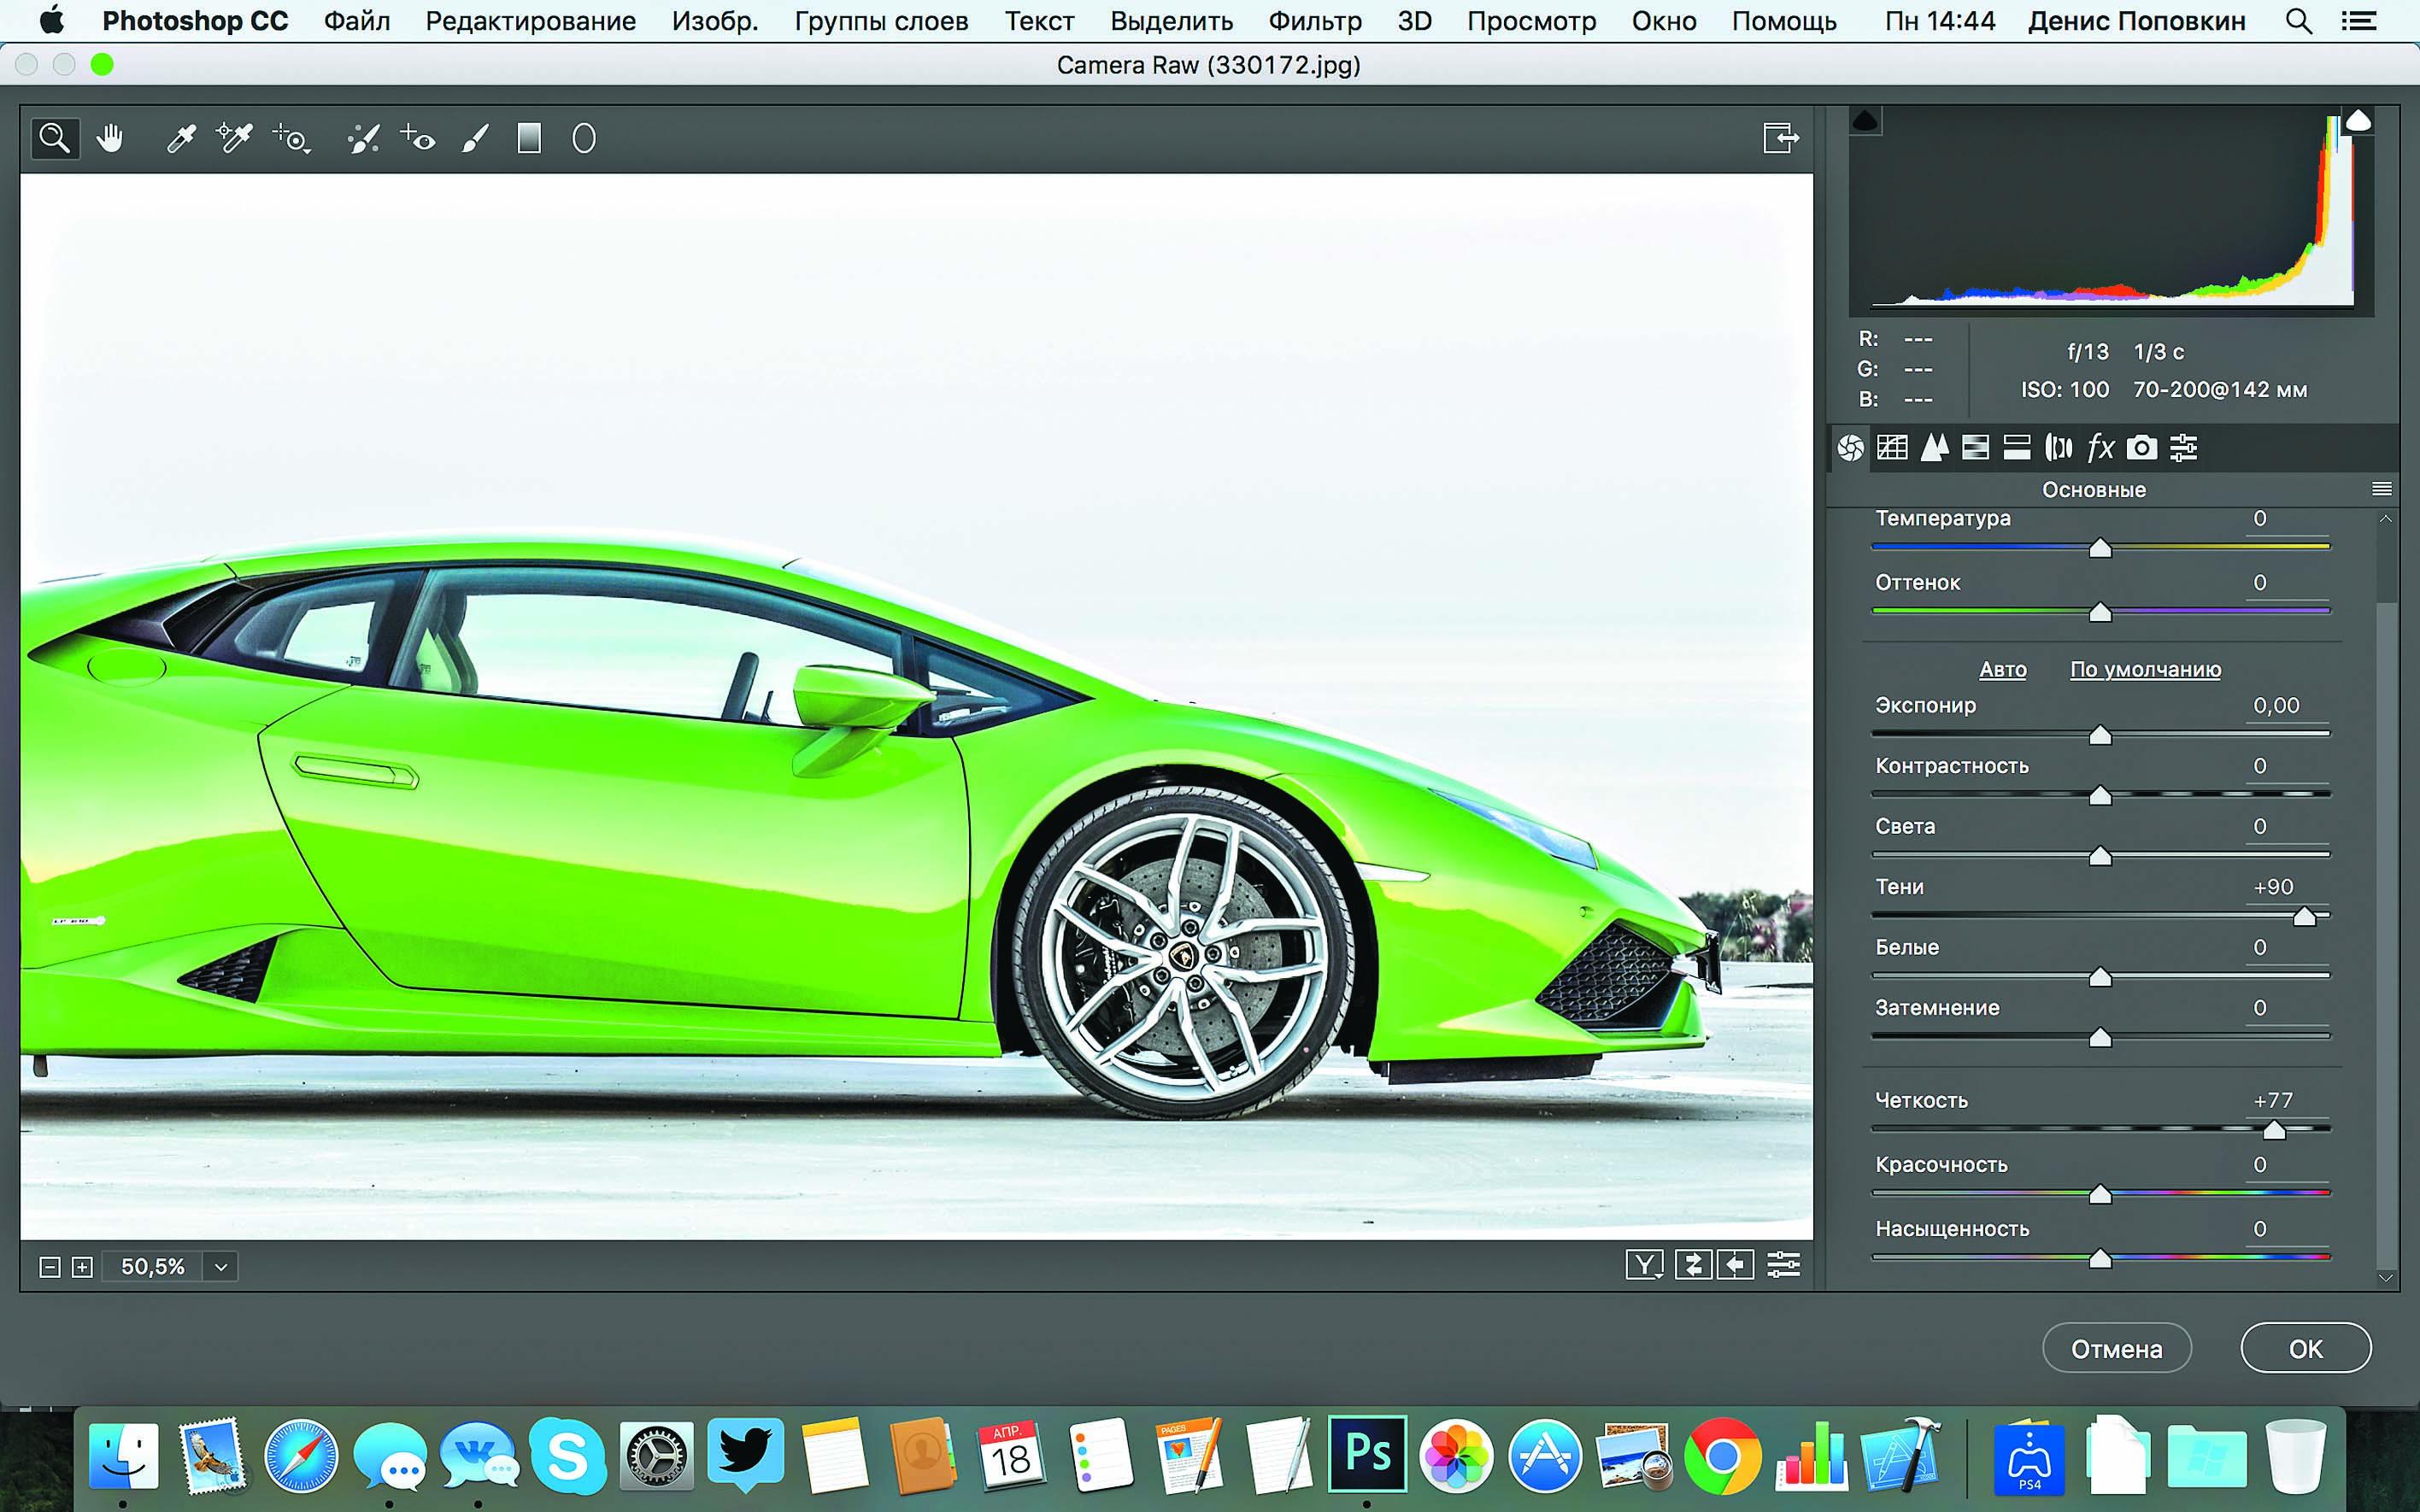Choose the Adjustment Brush tool
This screenshot has width=2420, height=1512.
(476, 138)
